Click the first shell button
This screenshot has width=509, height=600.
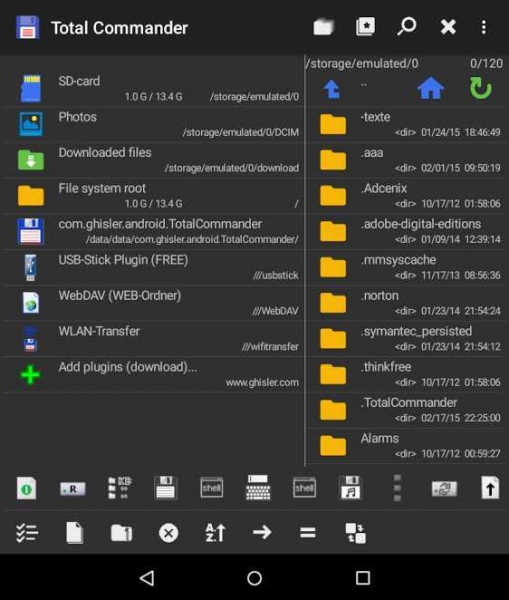point(212,488)
